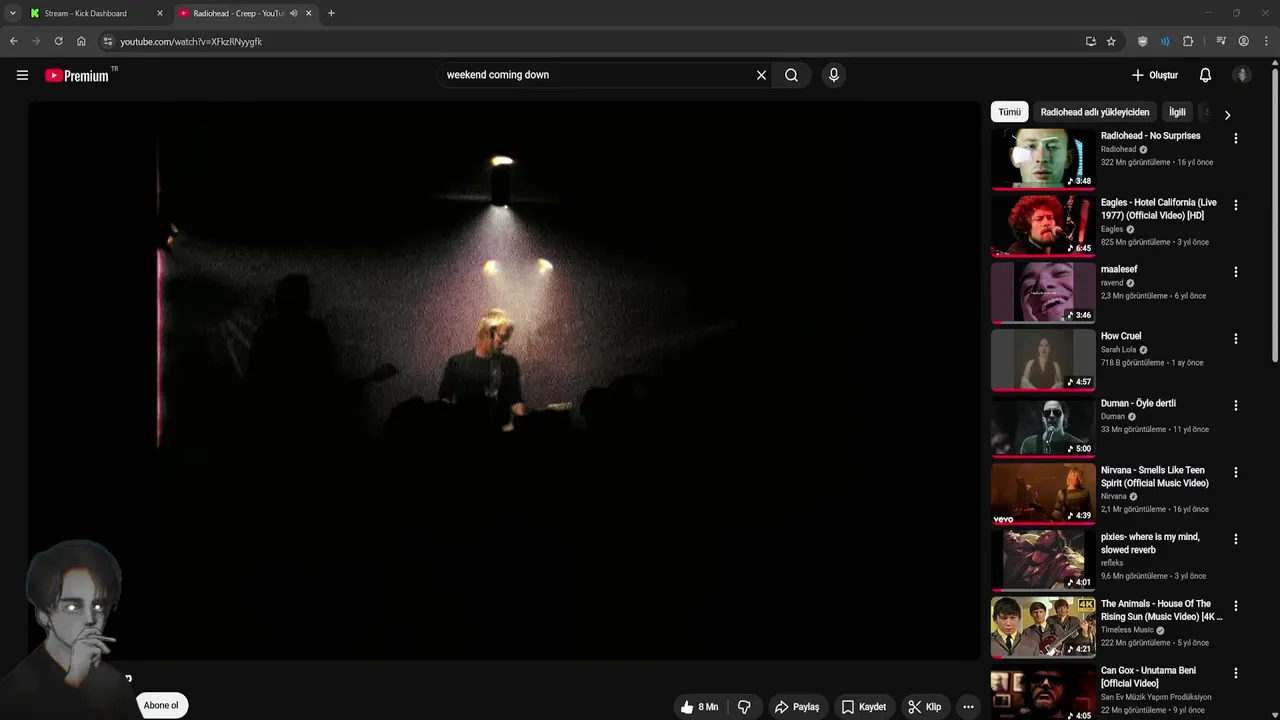
Task: Play Eagles Hotel California thumbnail
Action: (x=1043, y=225)
